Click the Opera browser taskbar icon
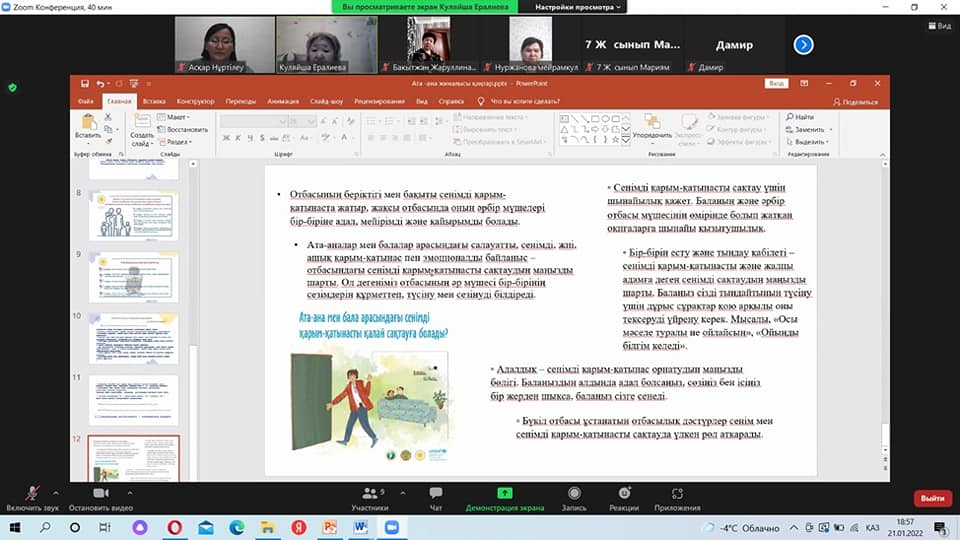Screen dimensions: 960x540 coord(175,527)
